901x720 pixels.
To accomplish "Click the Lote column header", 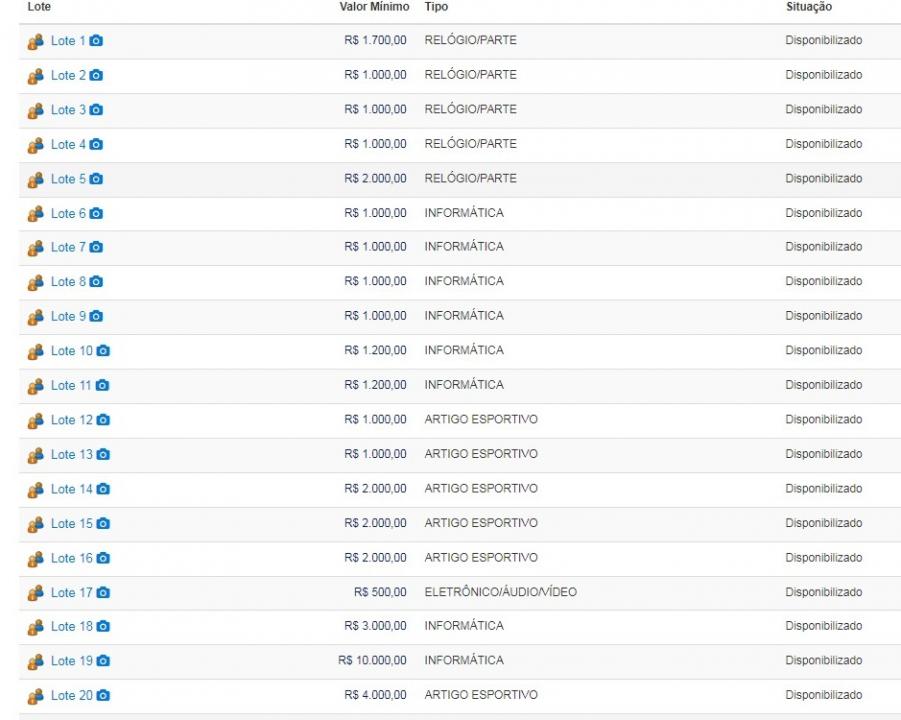I will [39, 7].
